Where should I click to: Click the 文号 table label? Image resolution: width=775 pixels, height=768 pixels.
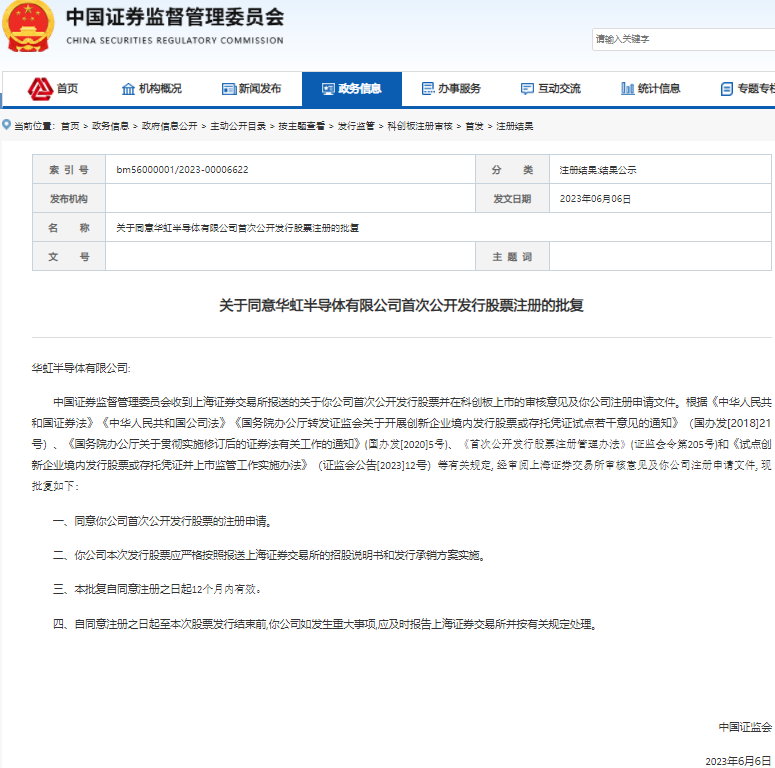click(x=69, y=257)
